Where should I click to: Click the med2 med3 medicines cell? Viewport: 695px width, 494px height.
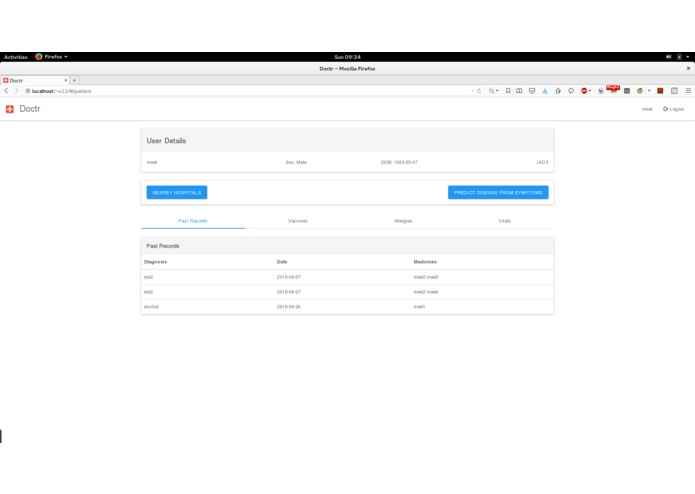point(426,277)
